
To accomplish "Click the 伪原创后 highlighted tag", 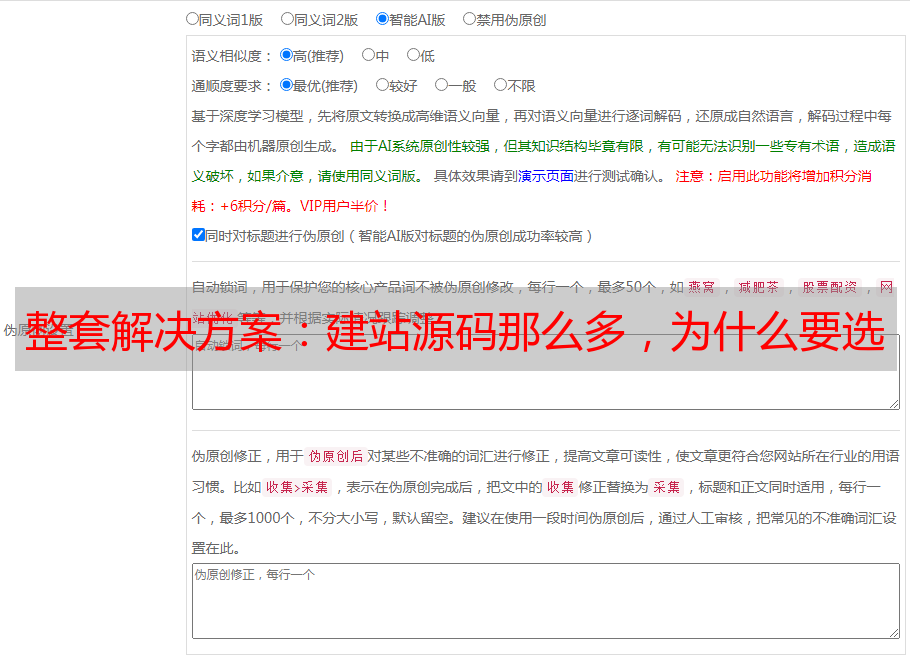I will (336, 456).
